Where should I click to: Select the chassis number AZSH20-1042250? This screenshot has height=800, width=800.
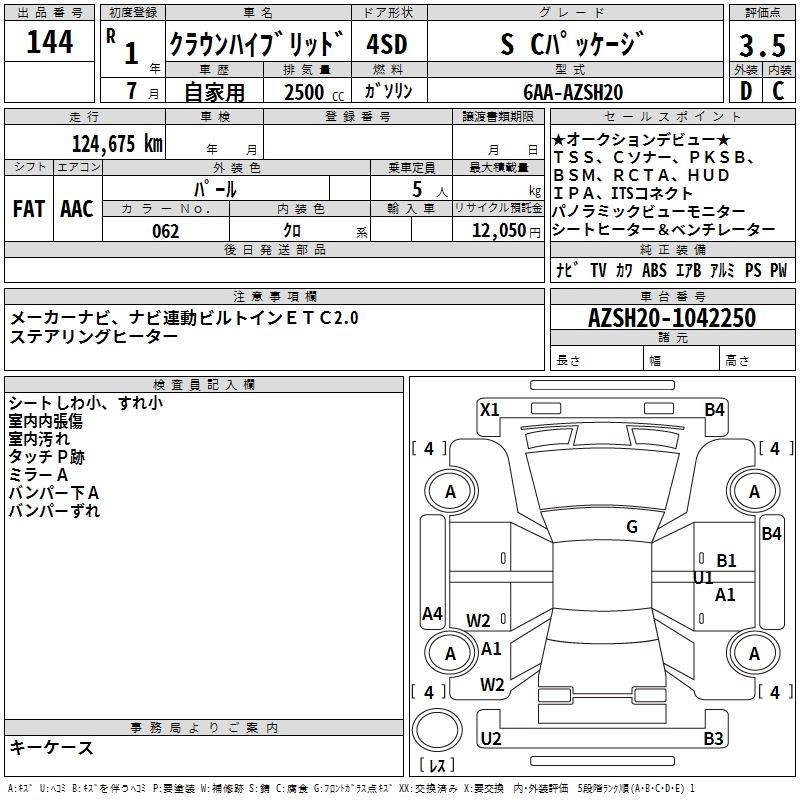click(672, 317)
